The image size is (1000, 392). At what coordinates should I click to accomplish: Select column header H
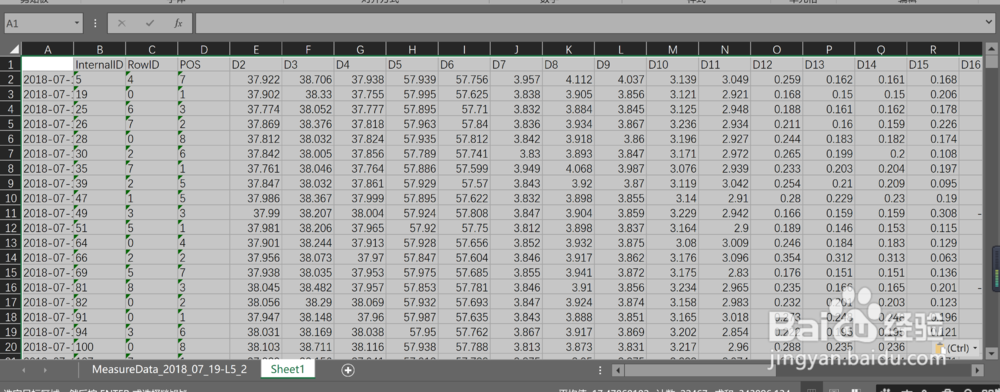coord(413,49)
